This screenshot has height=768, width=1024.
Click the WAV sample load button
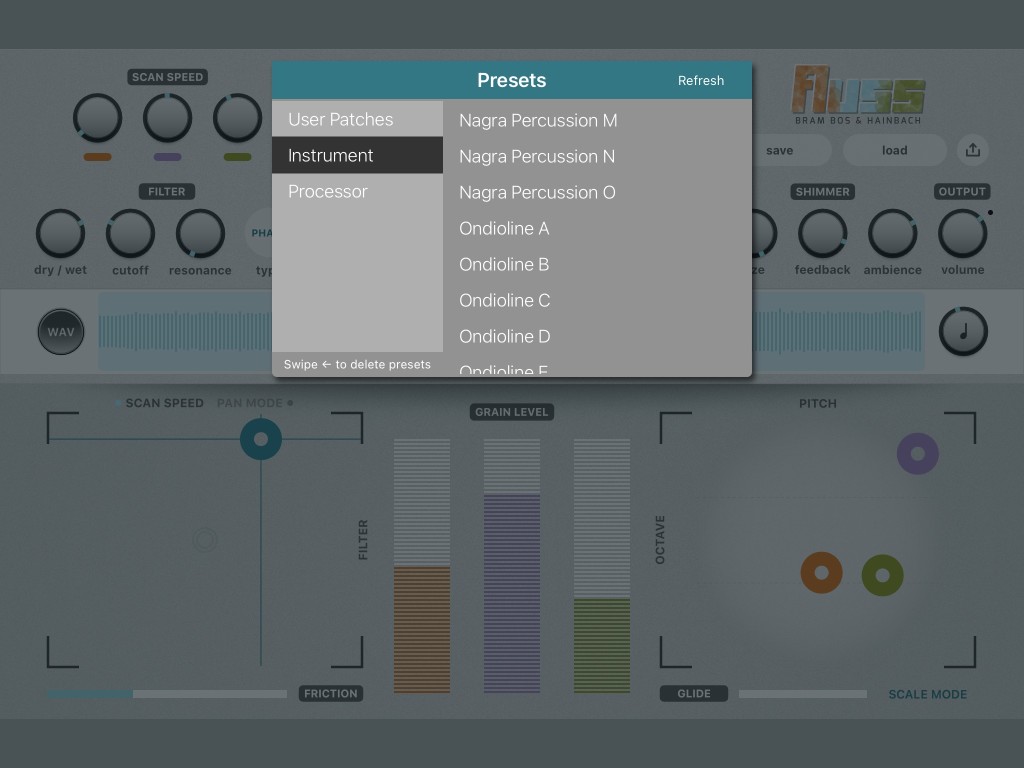tap(61, 332)
